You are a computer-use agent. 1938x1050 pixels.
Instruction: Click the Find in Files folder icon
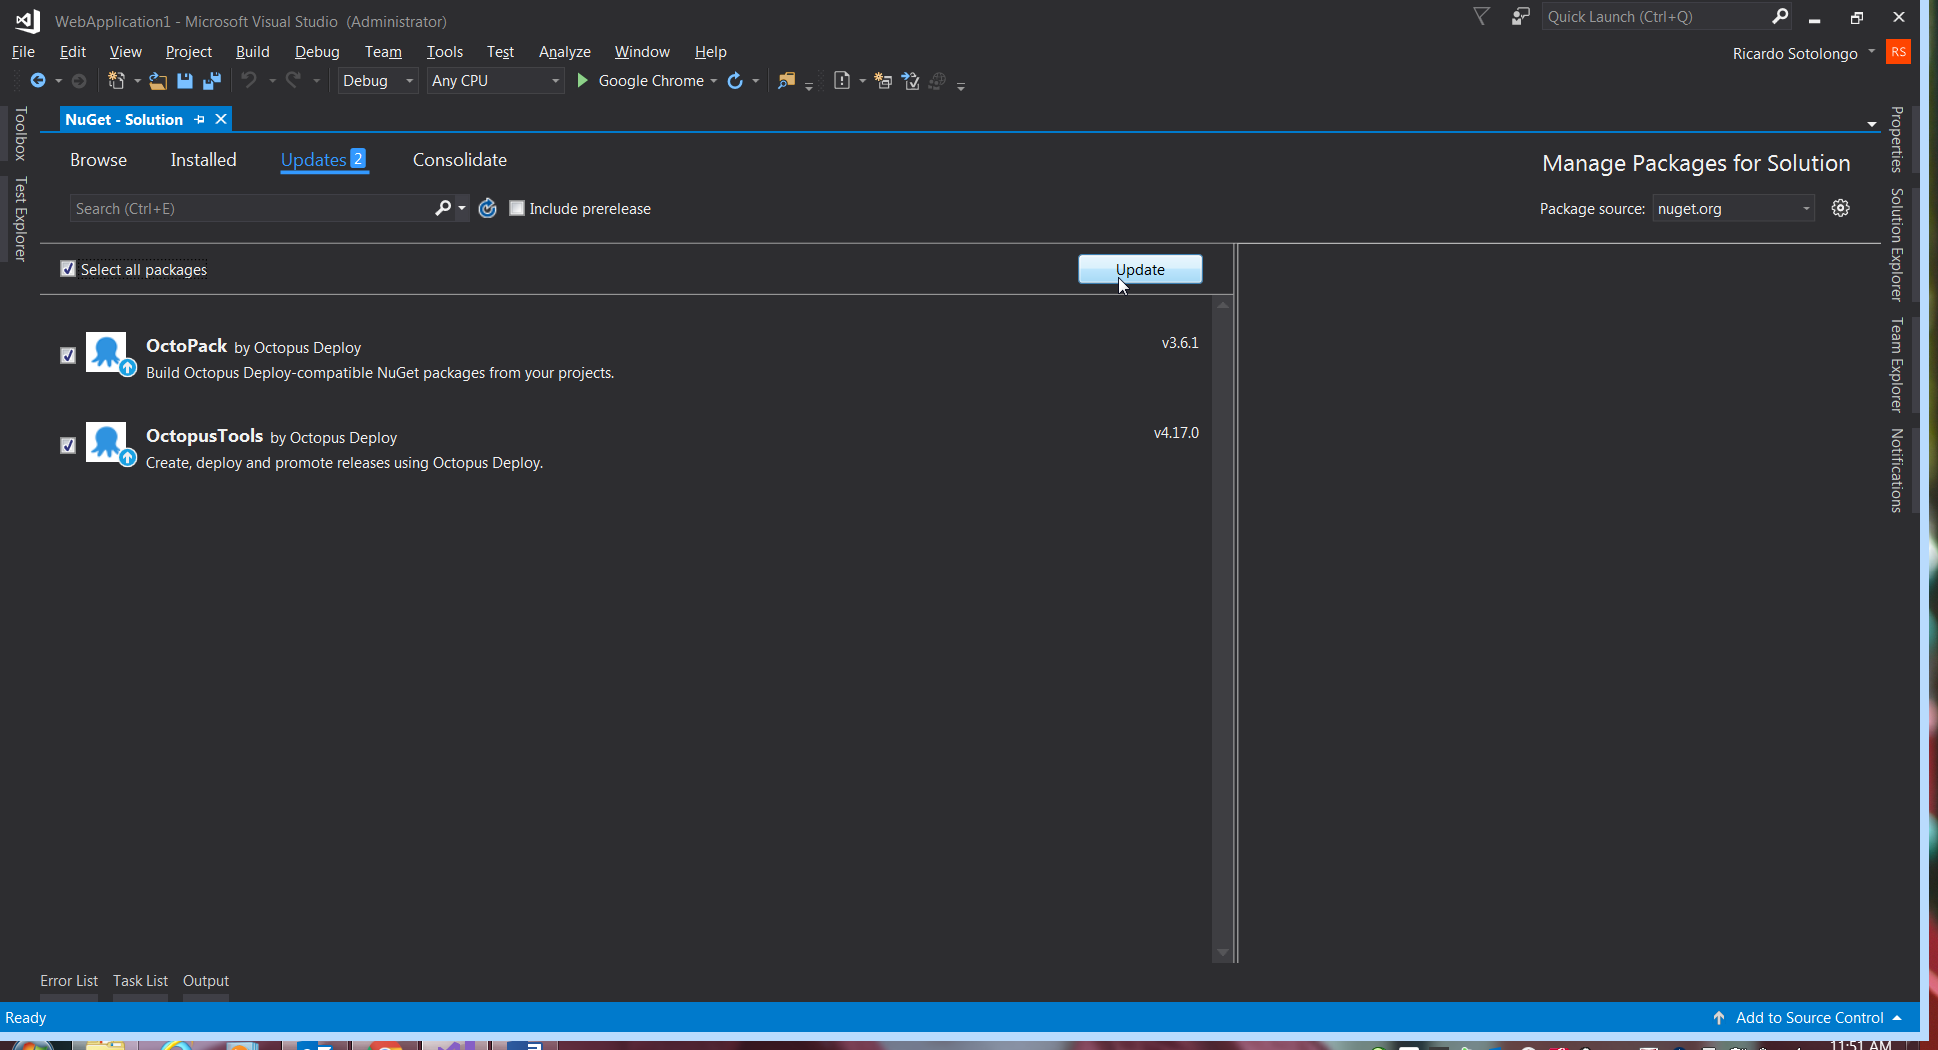click(x=786, y=81)
